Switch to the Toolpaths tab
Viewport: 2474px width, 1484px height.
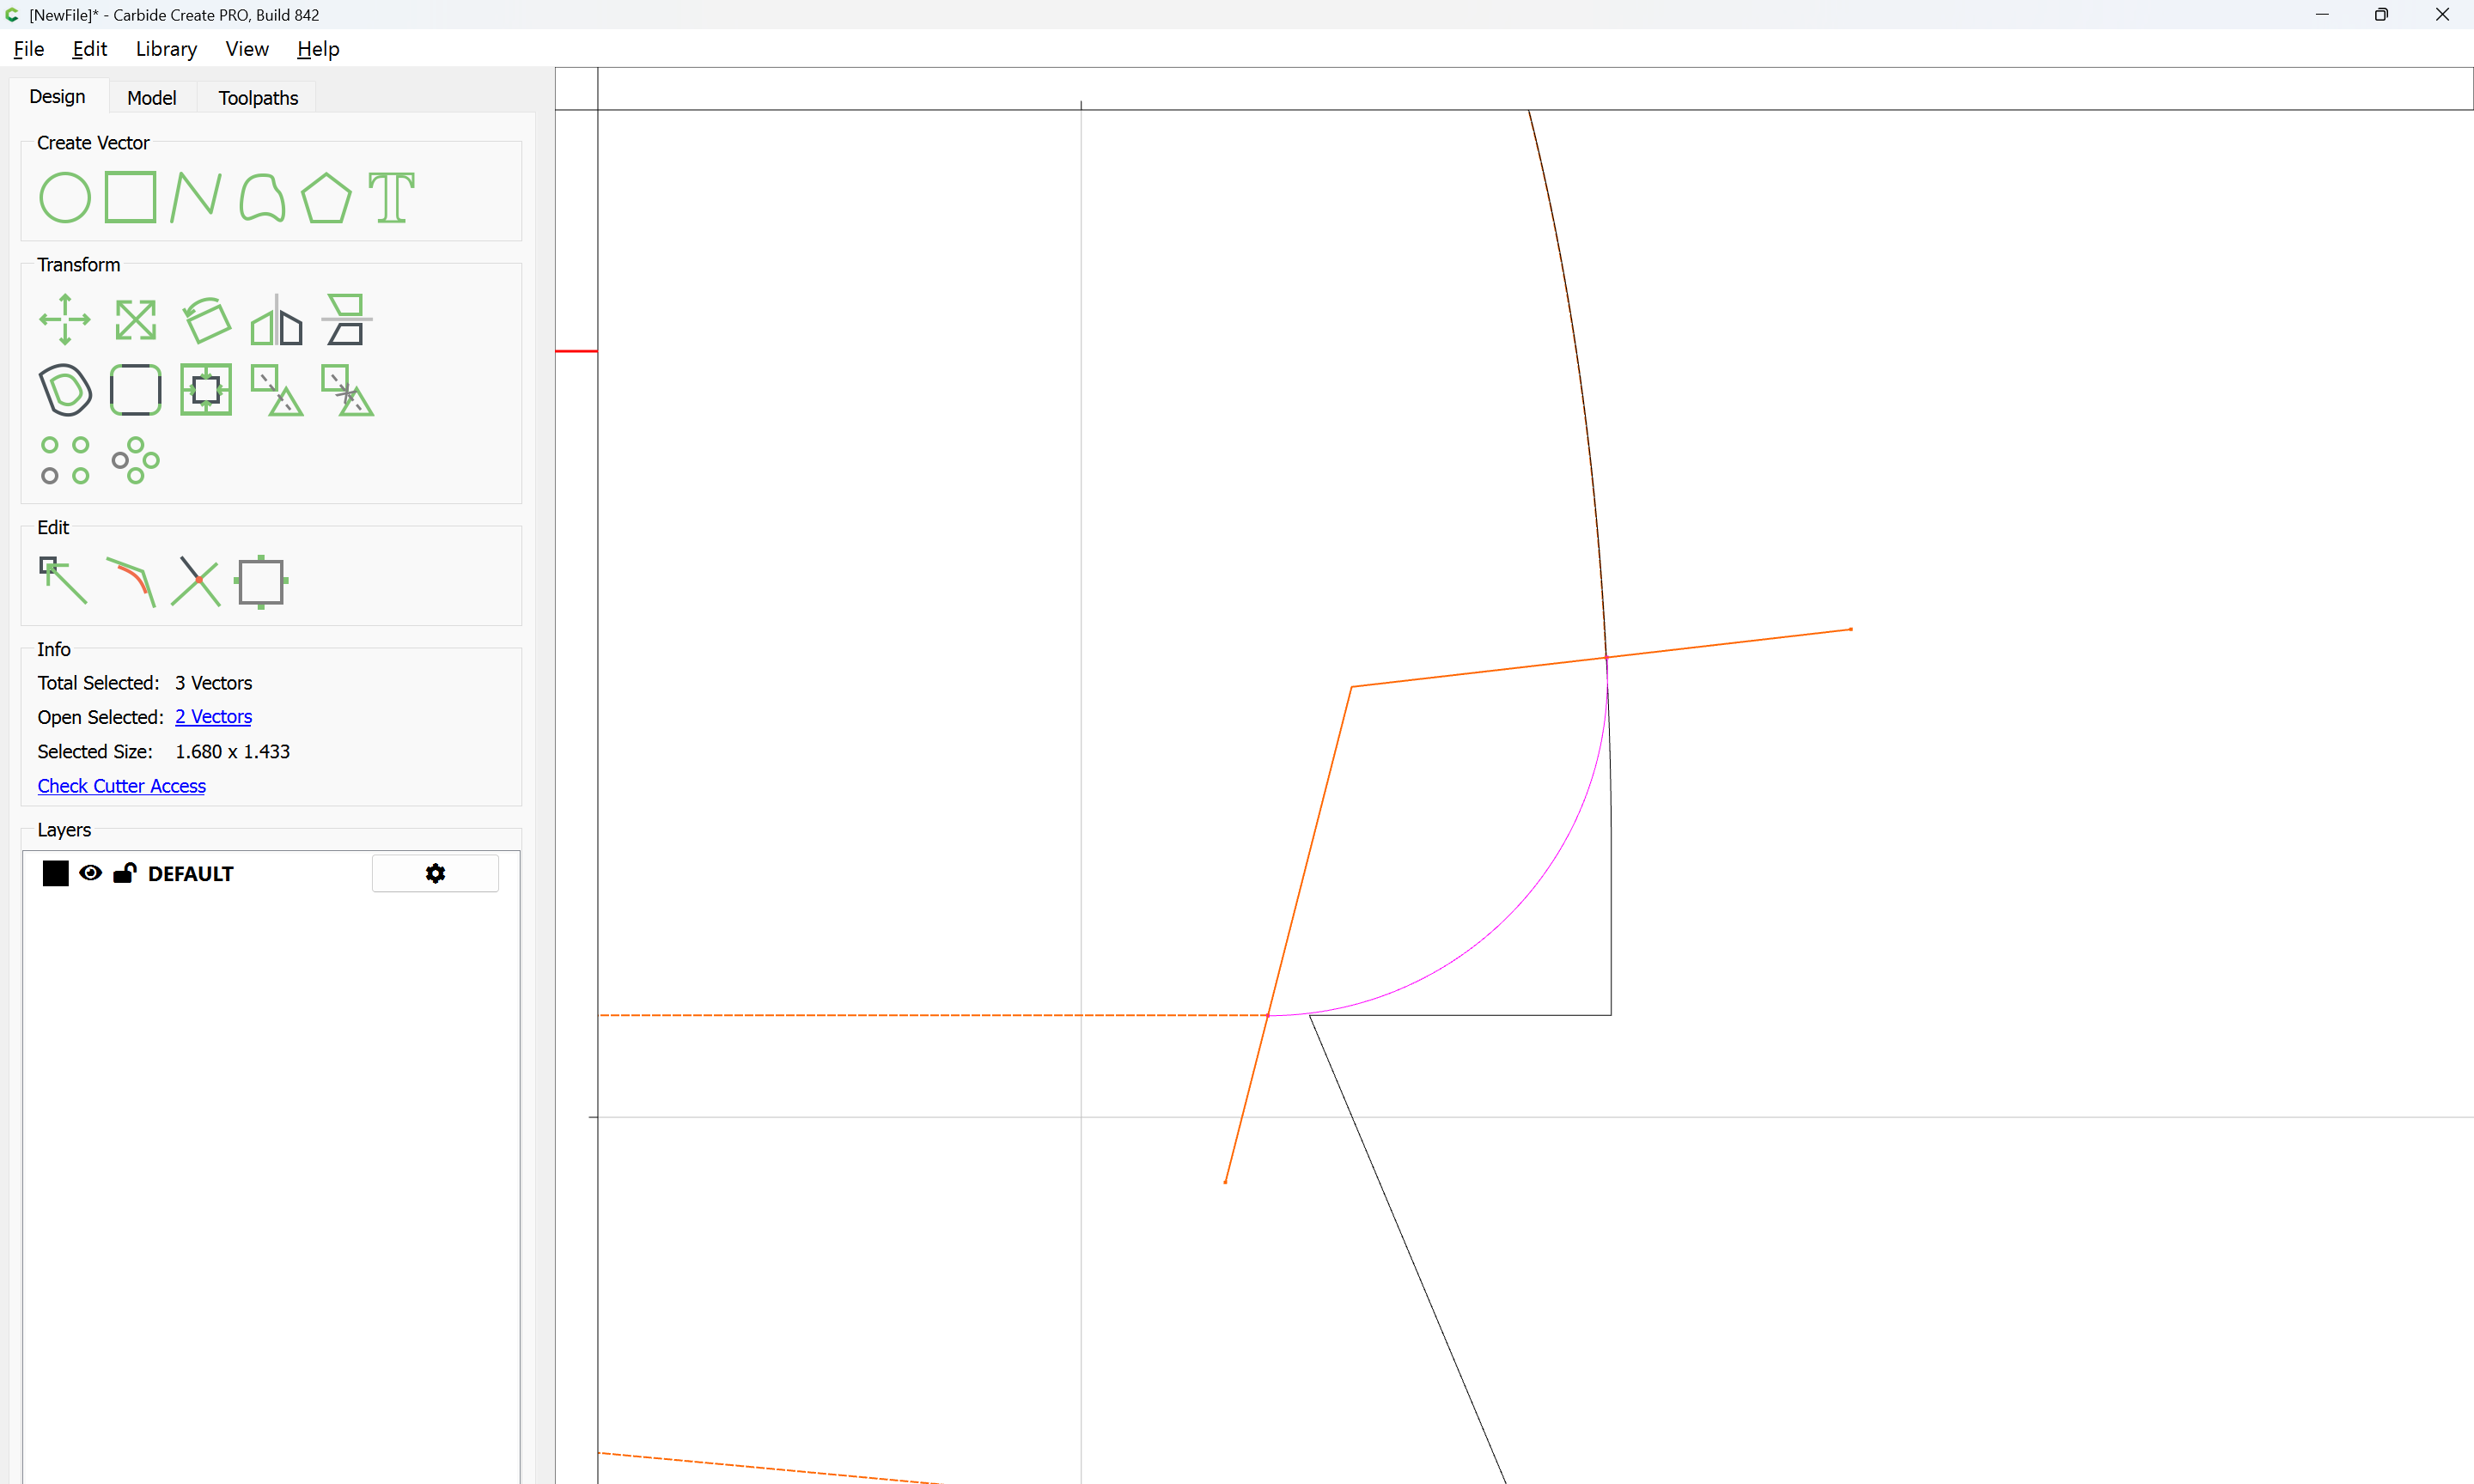click(258, 98)
